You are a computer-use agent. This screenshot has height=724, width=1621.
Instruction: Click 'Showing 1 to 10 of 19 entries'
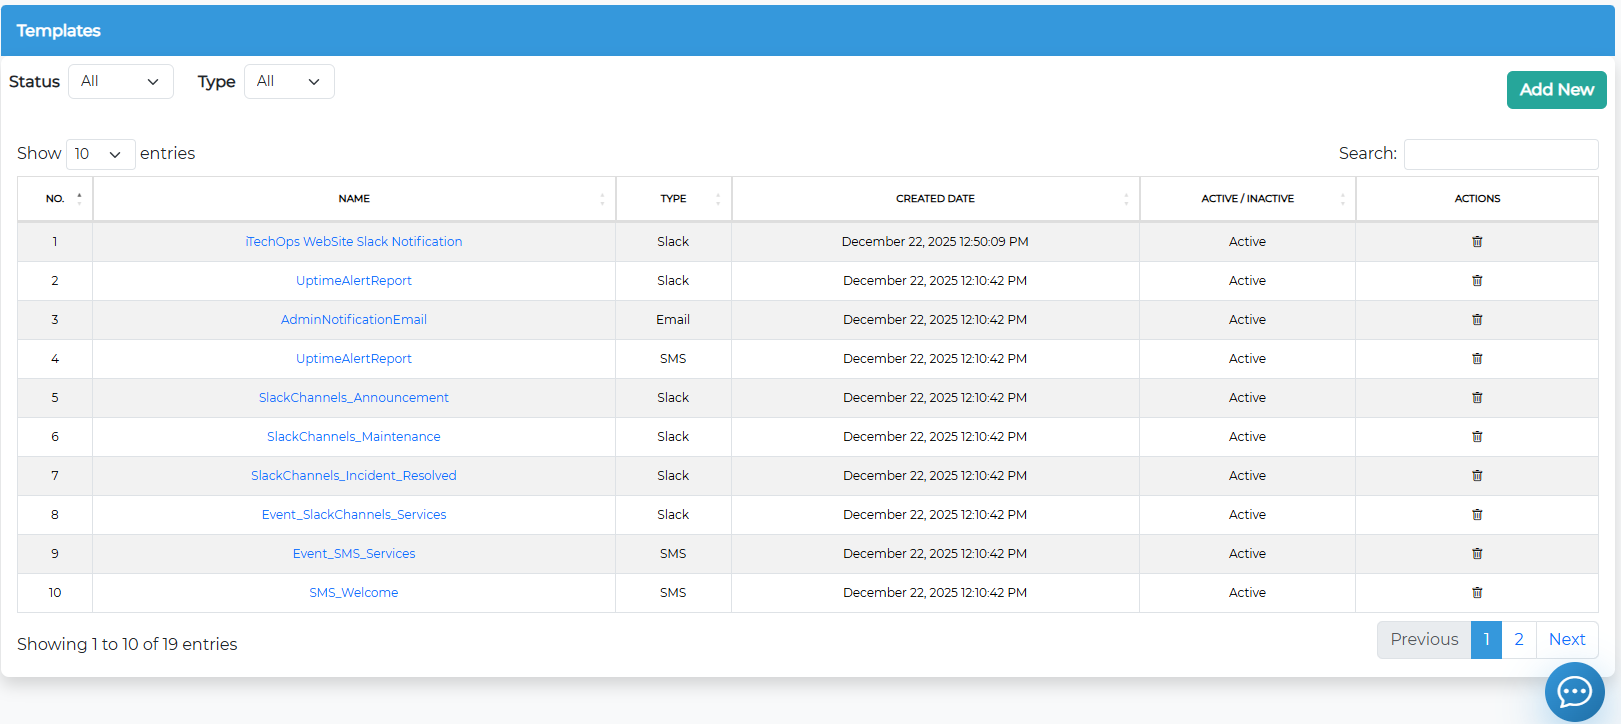coord(127,645)
